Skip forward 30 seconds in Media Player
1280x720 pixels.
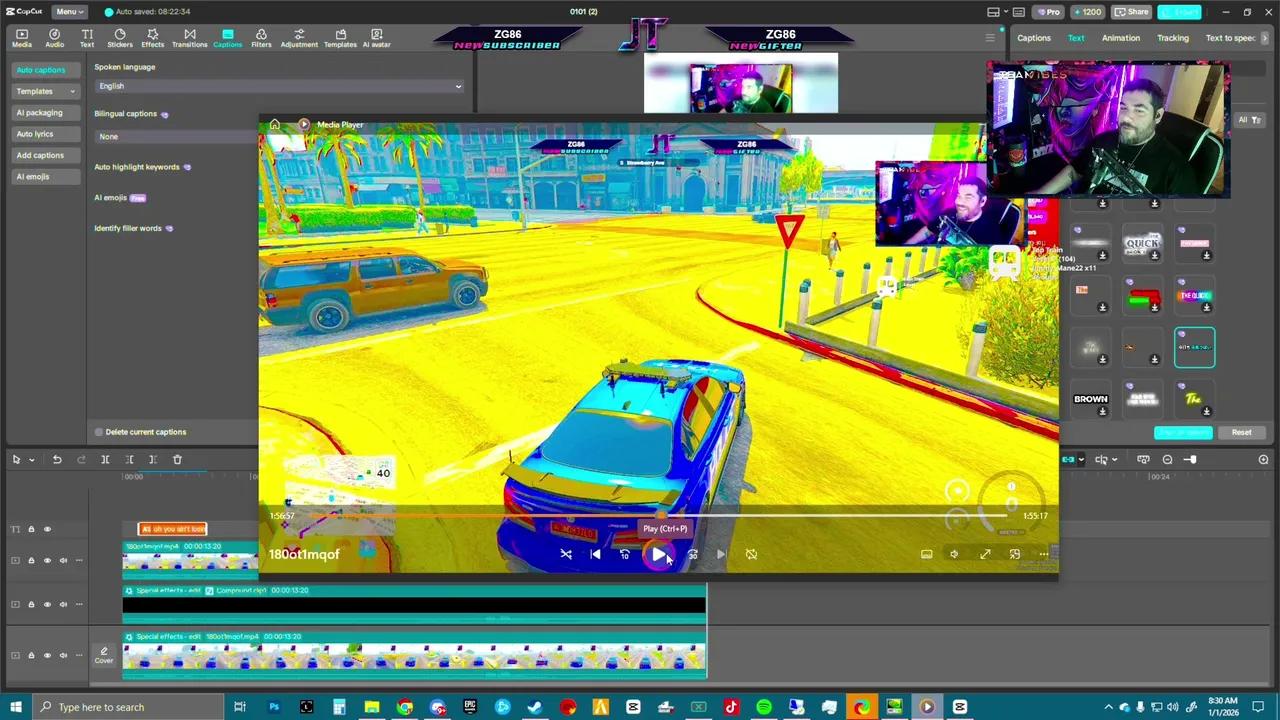coord(692,554)
